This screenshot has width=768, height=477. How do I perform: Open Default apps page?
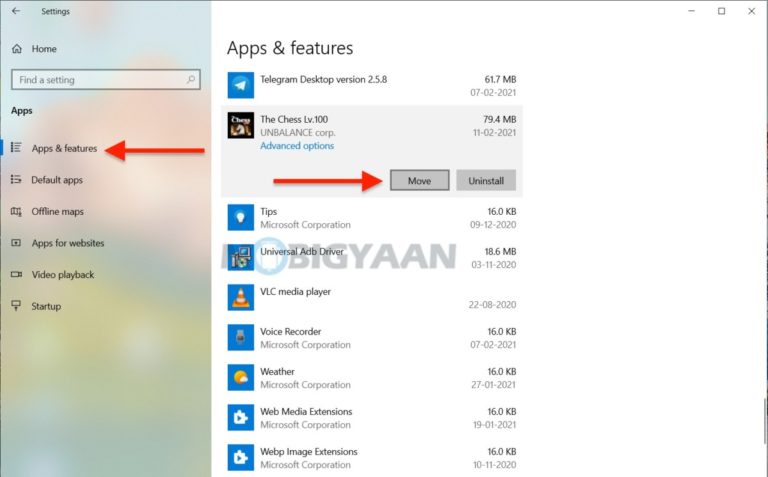[57, 180]
